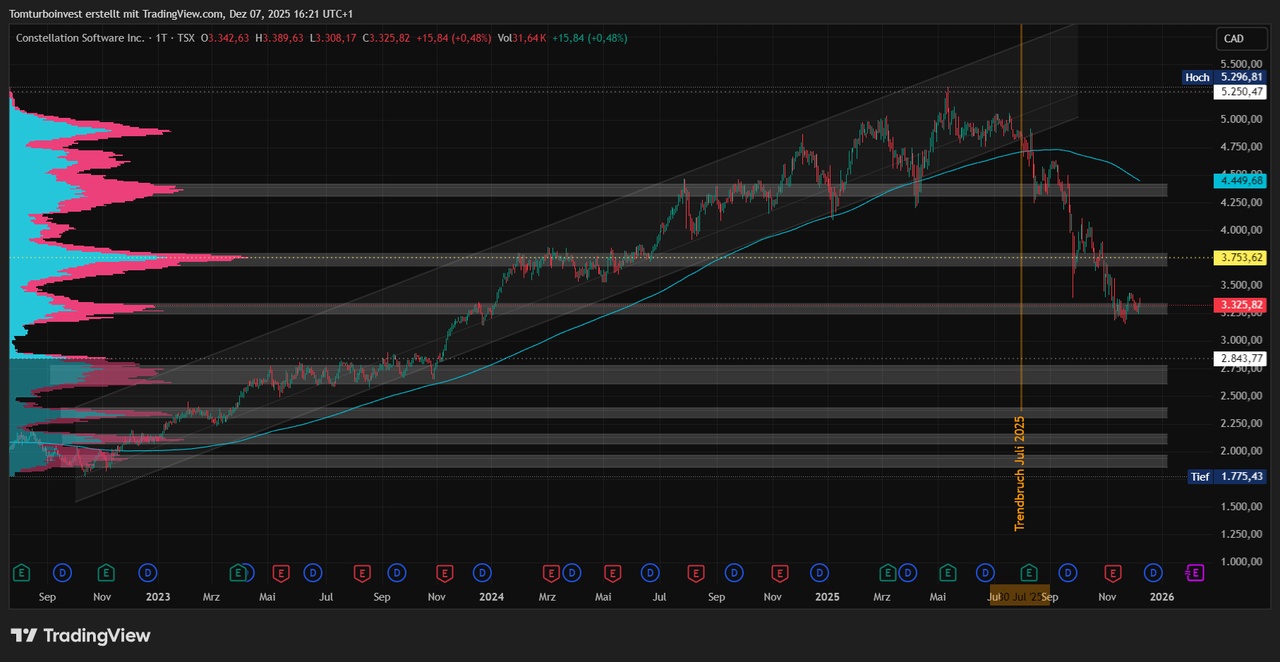Image resolution: width=1280 pixels, height=662 pixels.
Task: Click the blue dividend marker above 2023 label
Action: click(x=147, y=573)
